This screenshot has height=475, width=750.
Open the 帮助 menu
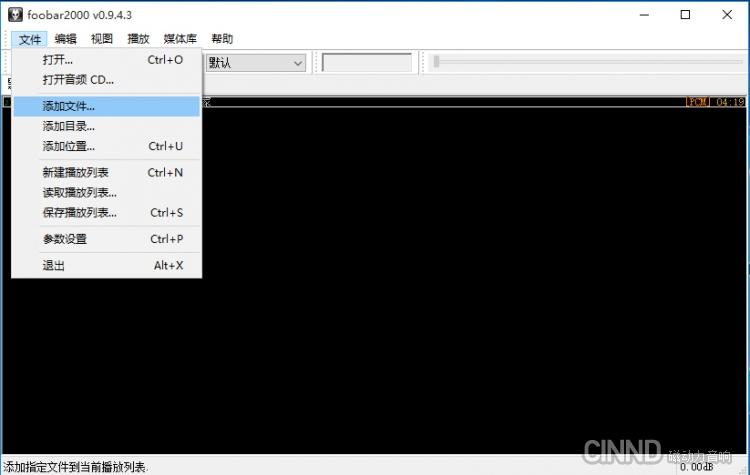click(x=222, y=39)
